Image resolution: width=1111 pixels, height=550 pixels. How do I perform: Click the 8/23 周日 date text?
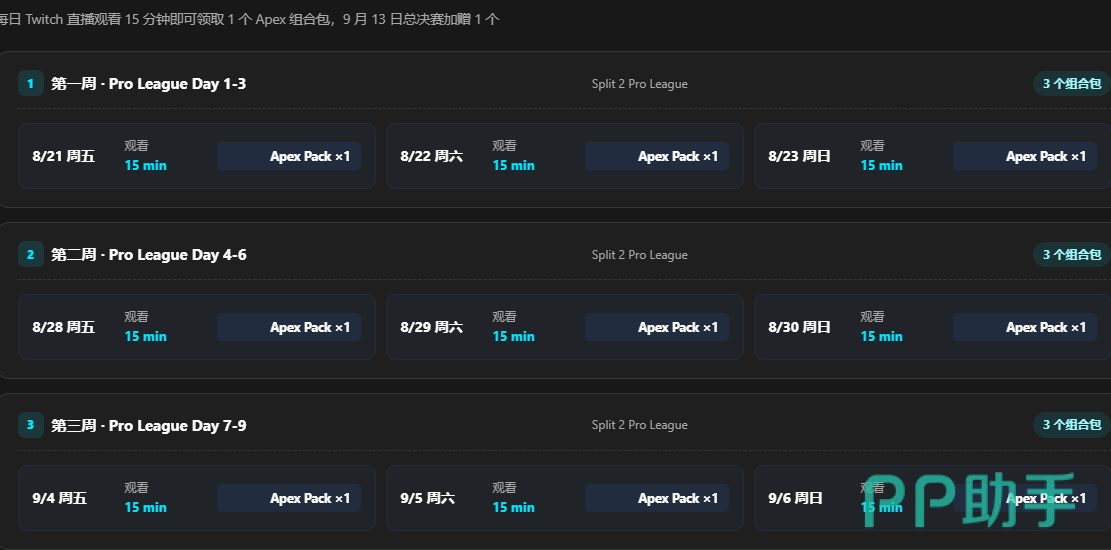point(799,156)
